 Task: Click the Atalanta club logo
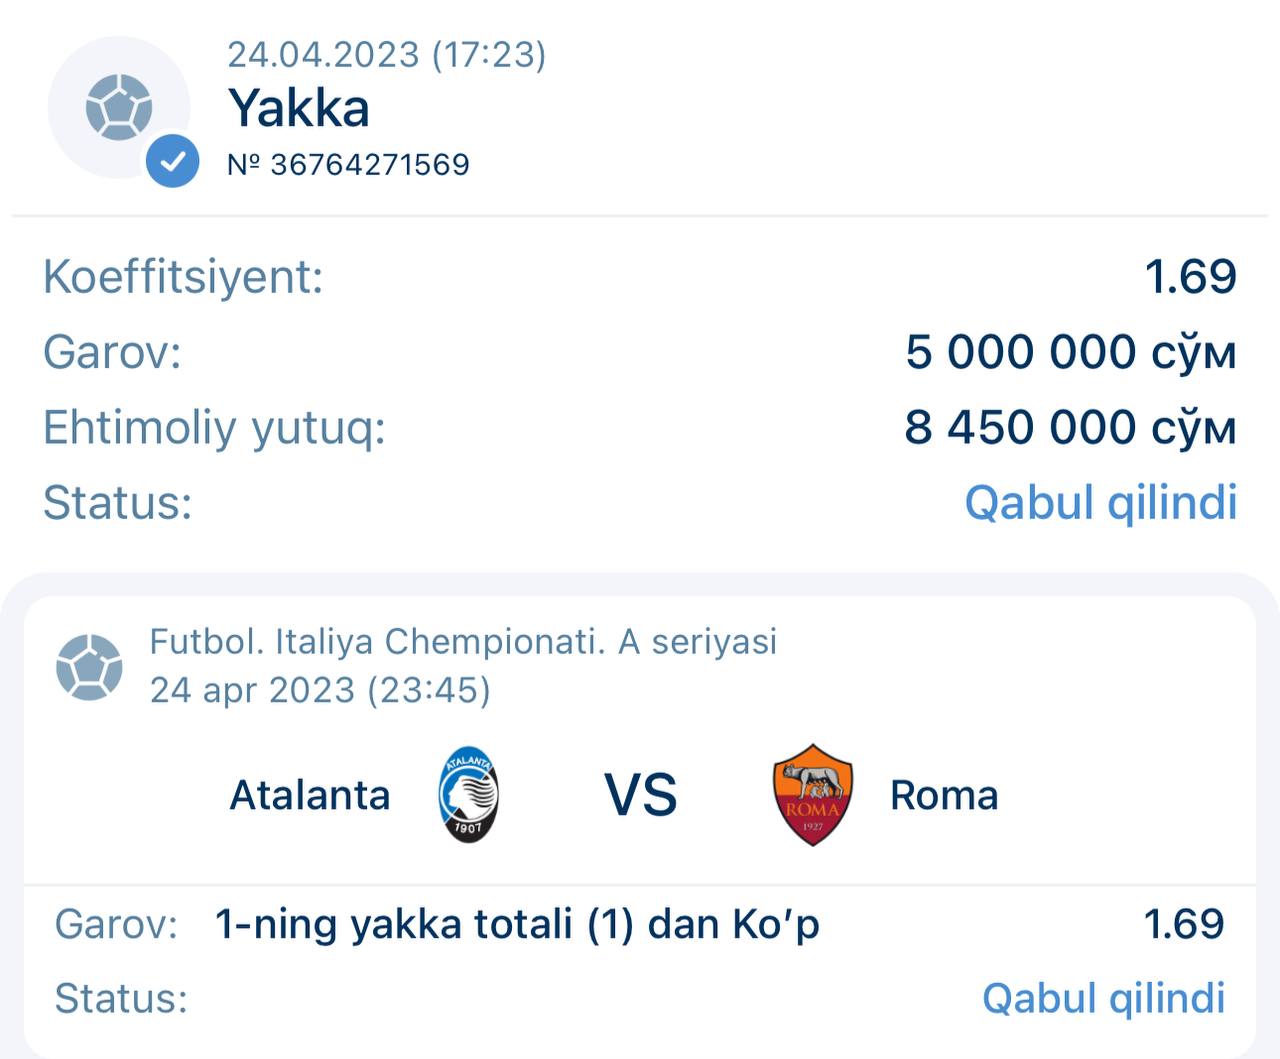pos(468,795)
